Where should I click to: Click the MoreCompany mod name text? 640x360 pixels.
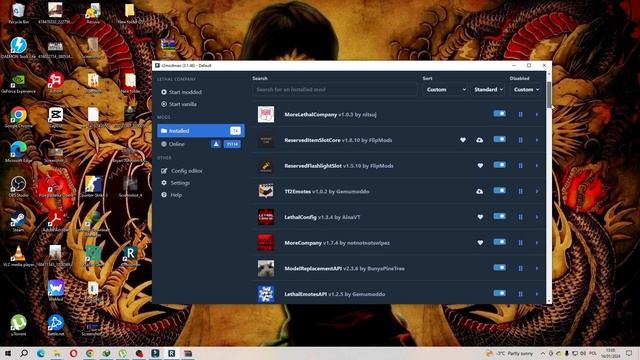pos(303,243)
